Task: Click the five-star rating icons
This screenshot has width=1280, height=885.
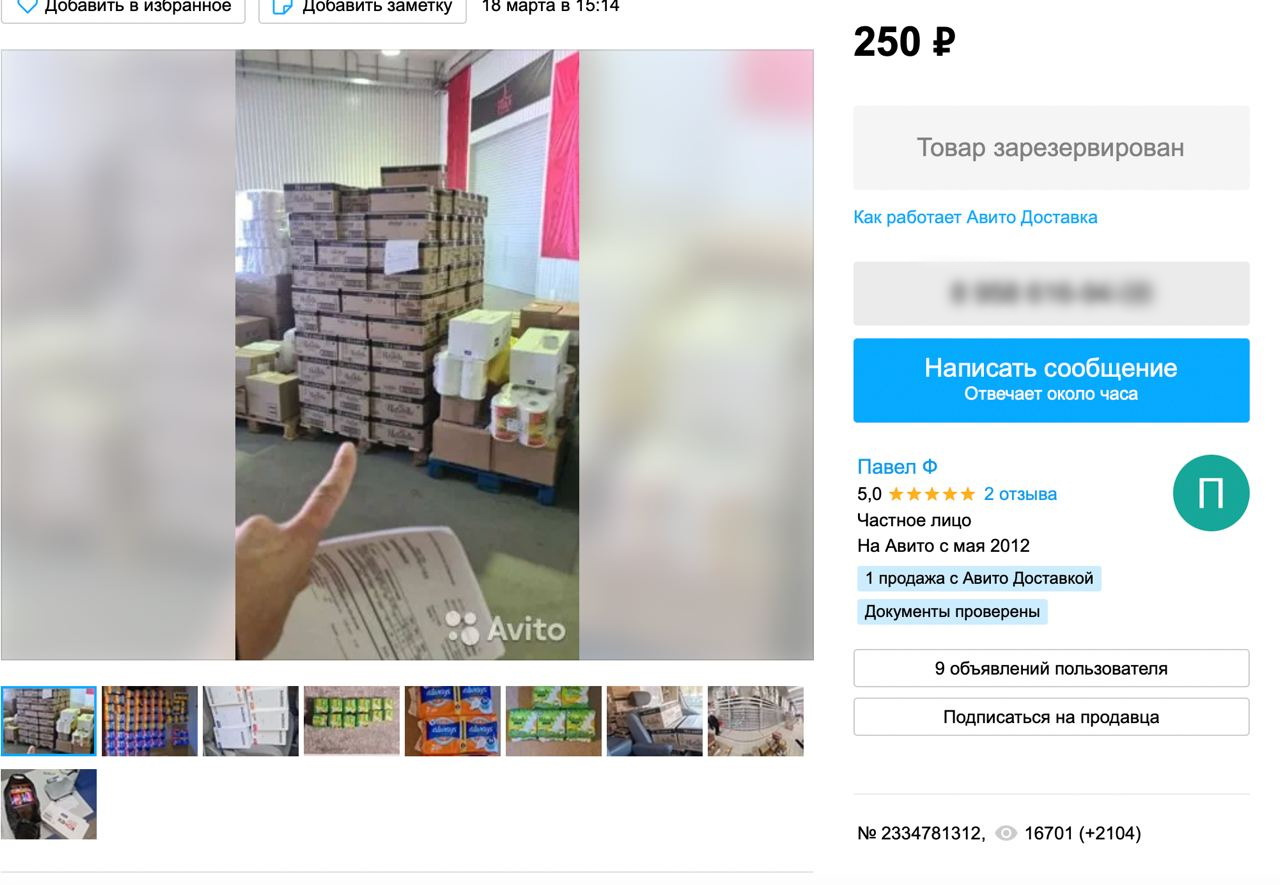Action: pos(931,494)
